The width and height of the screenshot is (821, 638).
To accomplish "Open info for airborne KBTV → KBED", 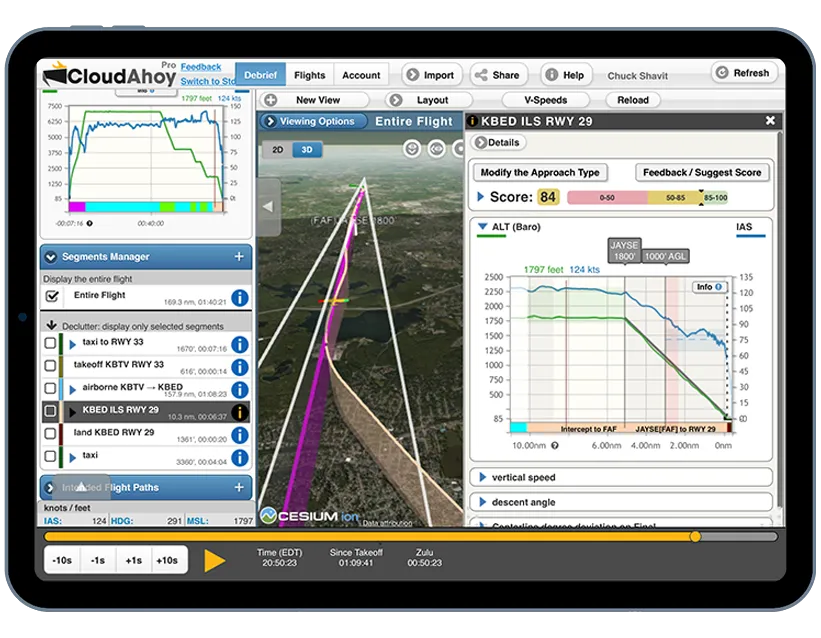I will pyautogui.click(x=240, y=389).
